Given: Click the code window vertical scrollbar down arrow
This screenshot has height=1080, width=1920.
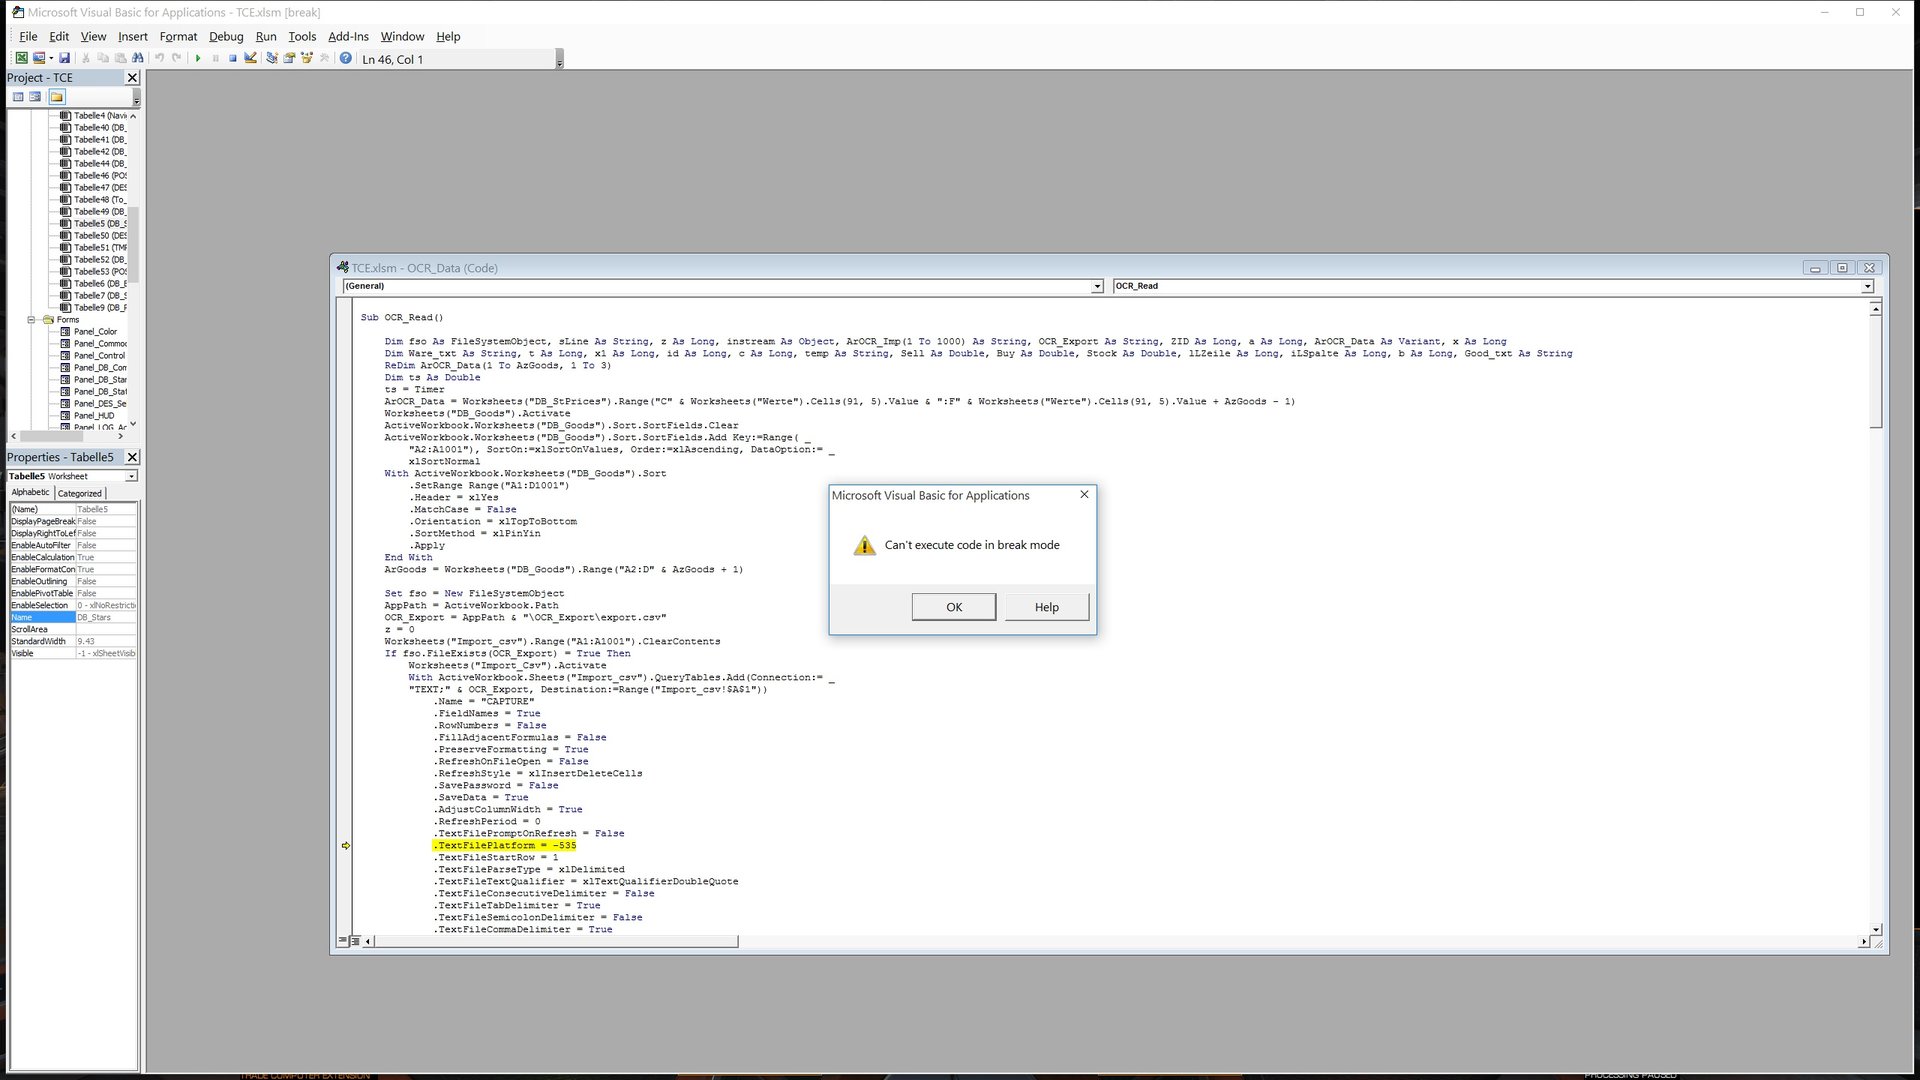Looking at the screenshot, I should pyautogui.click(x=1876, y=929).
